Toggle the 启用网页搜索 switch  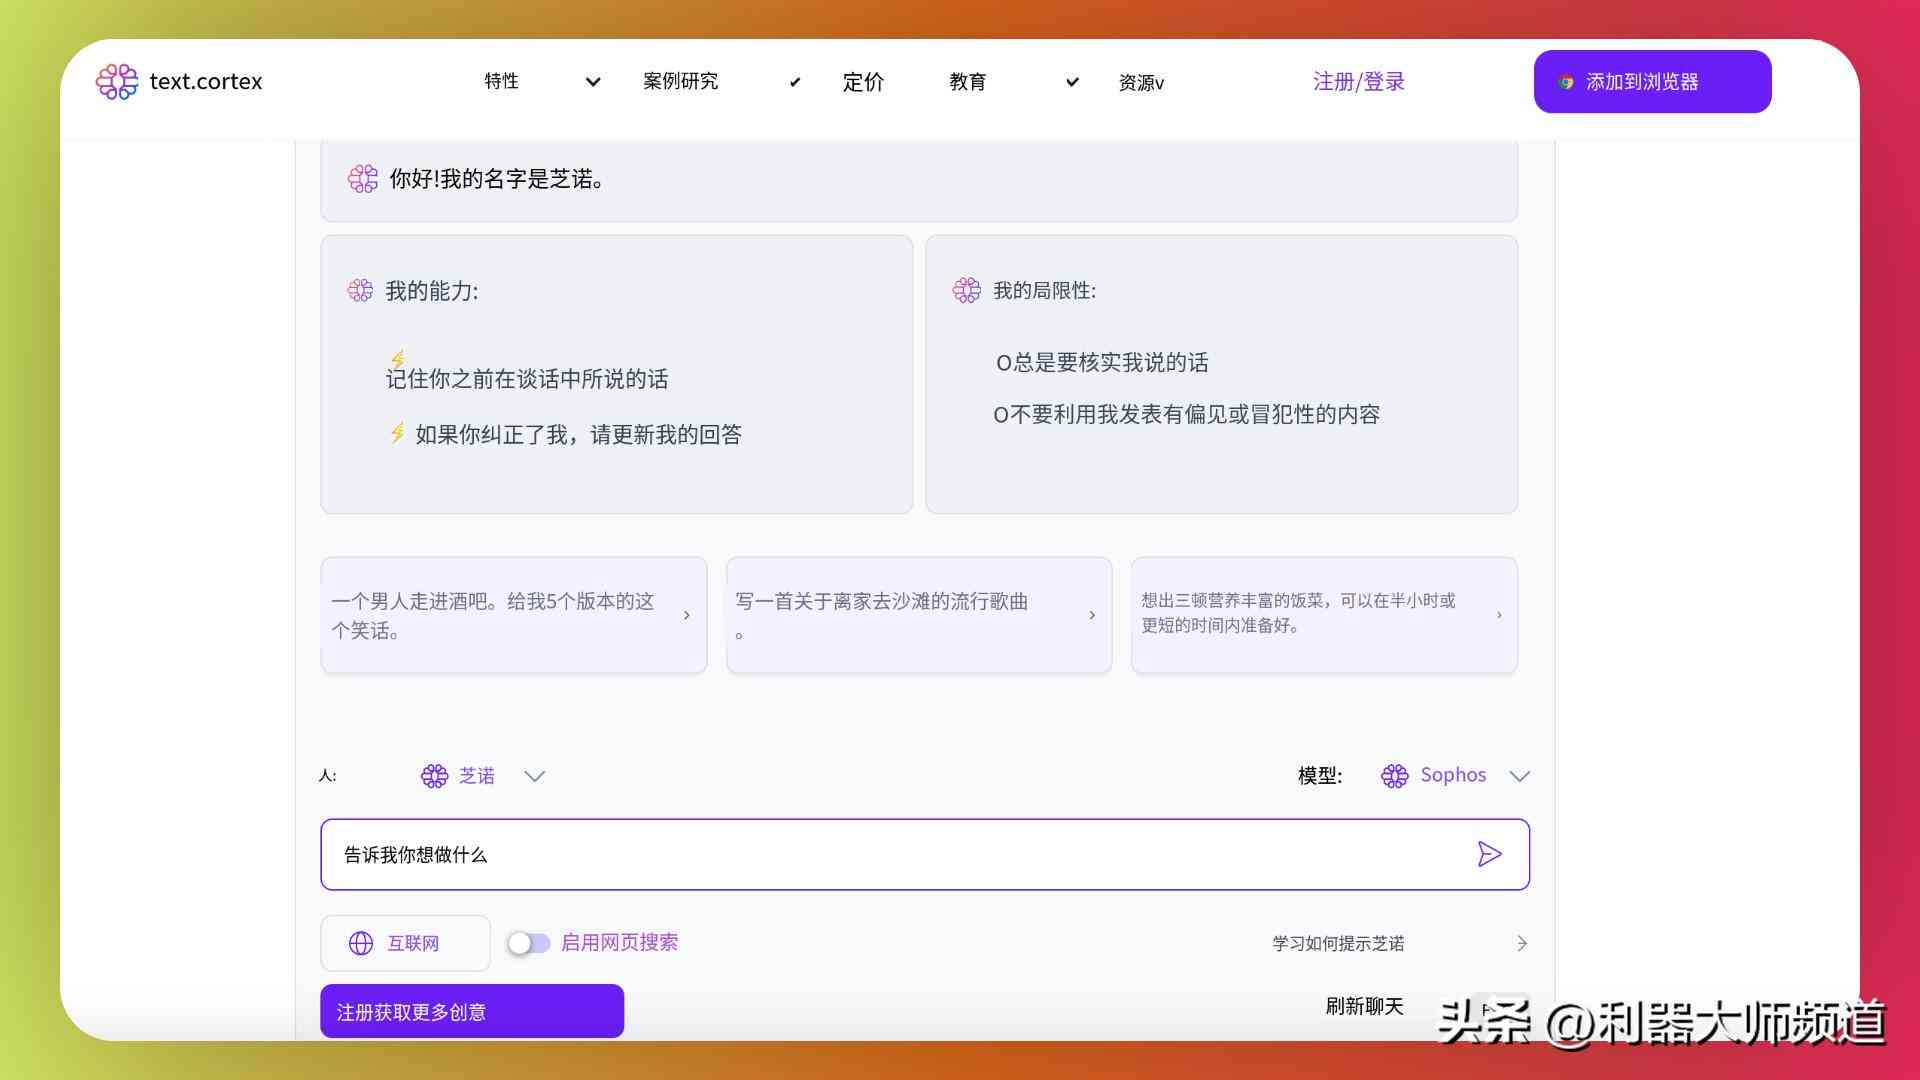(526, 942)
